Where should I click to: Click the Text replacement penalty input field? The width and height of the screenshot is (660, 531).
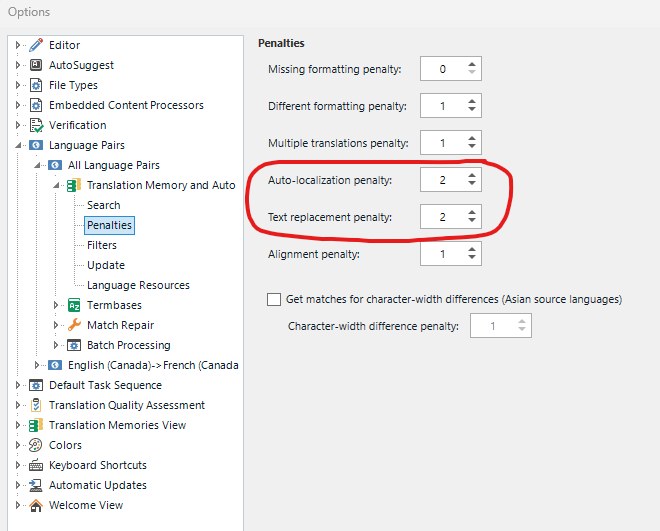[x=443, y=217]
